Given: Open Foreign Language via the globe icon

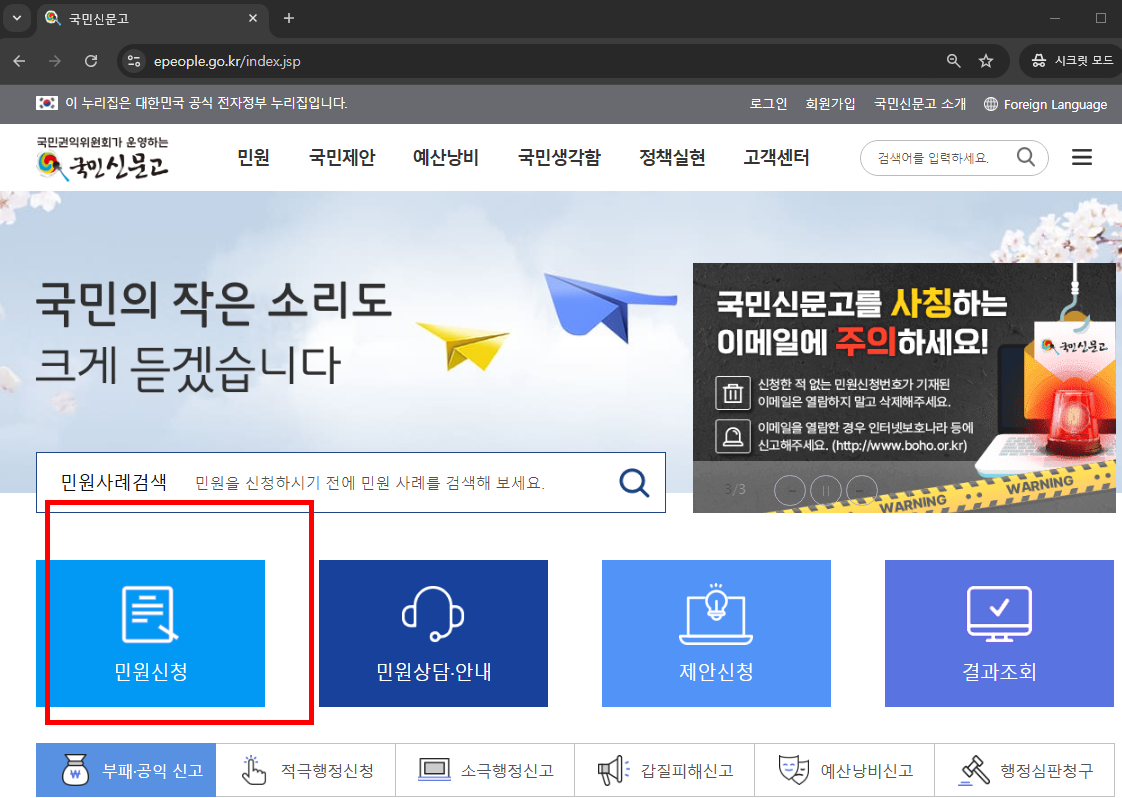Looking at the screenshot, I should (989, 104).
